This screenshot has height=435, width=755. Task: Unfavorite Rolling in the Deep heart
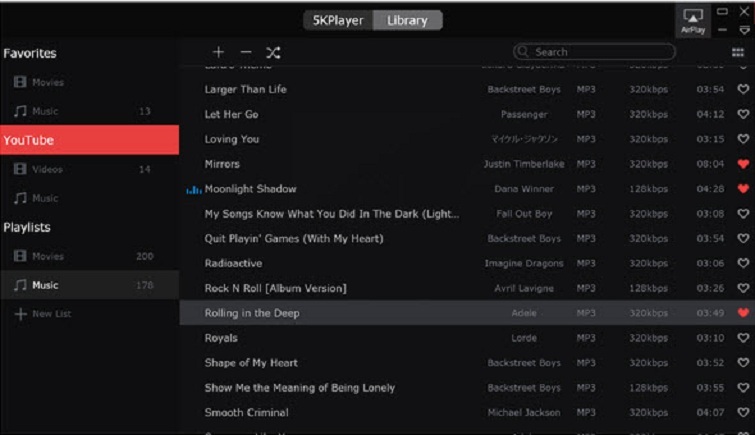742,313
